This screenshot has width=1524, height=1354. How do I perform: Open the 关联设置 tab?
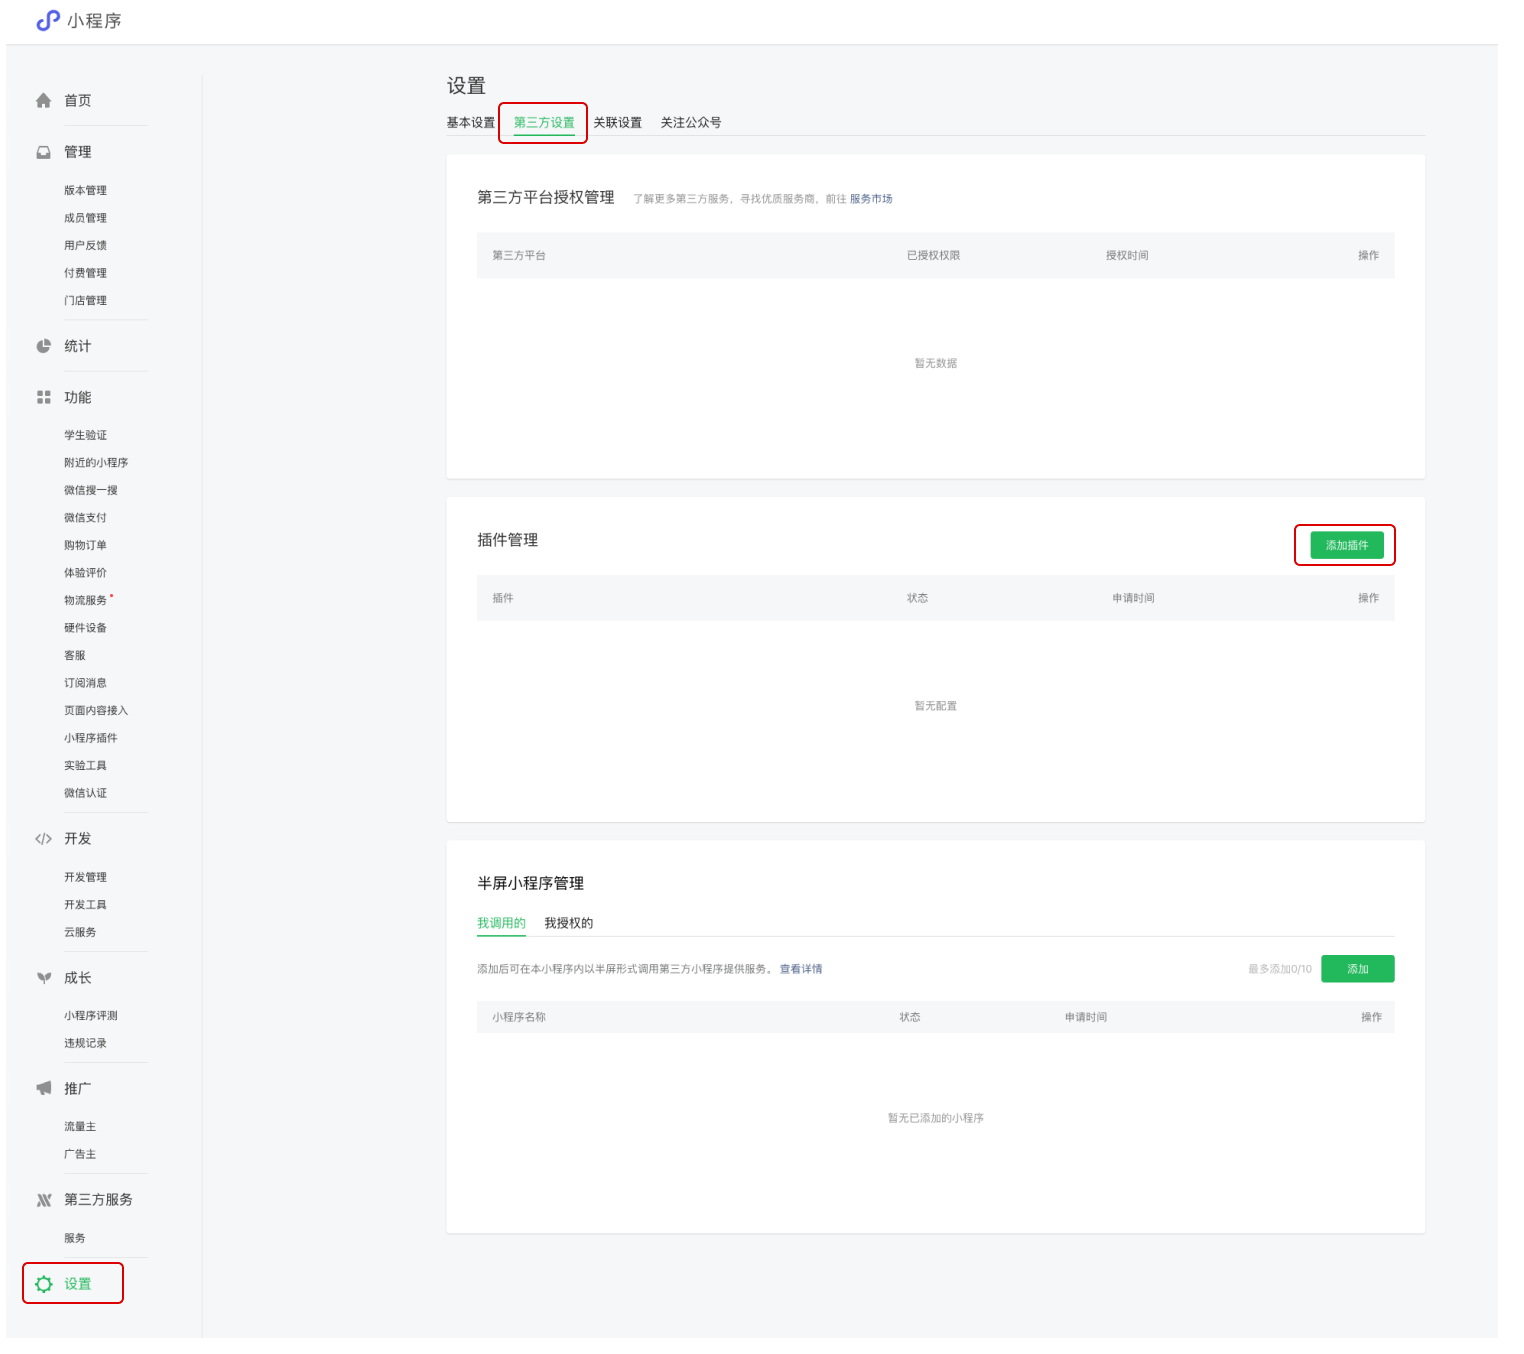point(617,123)
